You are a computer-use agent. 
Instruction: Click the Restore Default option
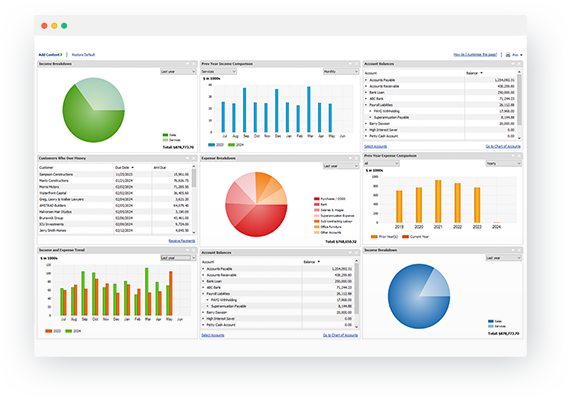pos(83,55)
